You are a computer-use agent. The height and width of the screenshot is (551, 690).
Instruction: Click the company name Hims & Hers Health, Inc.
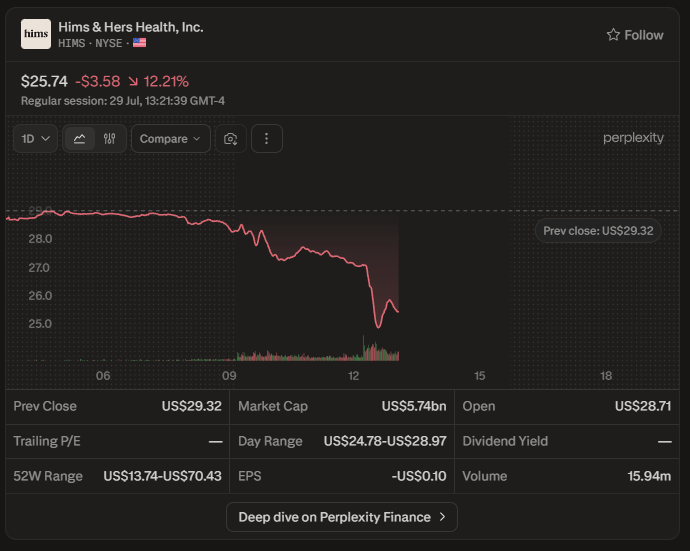[131, 27]
